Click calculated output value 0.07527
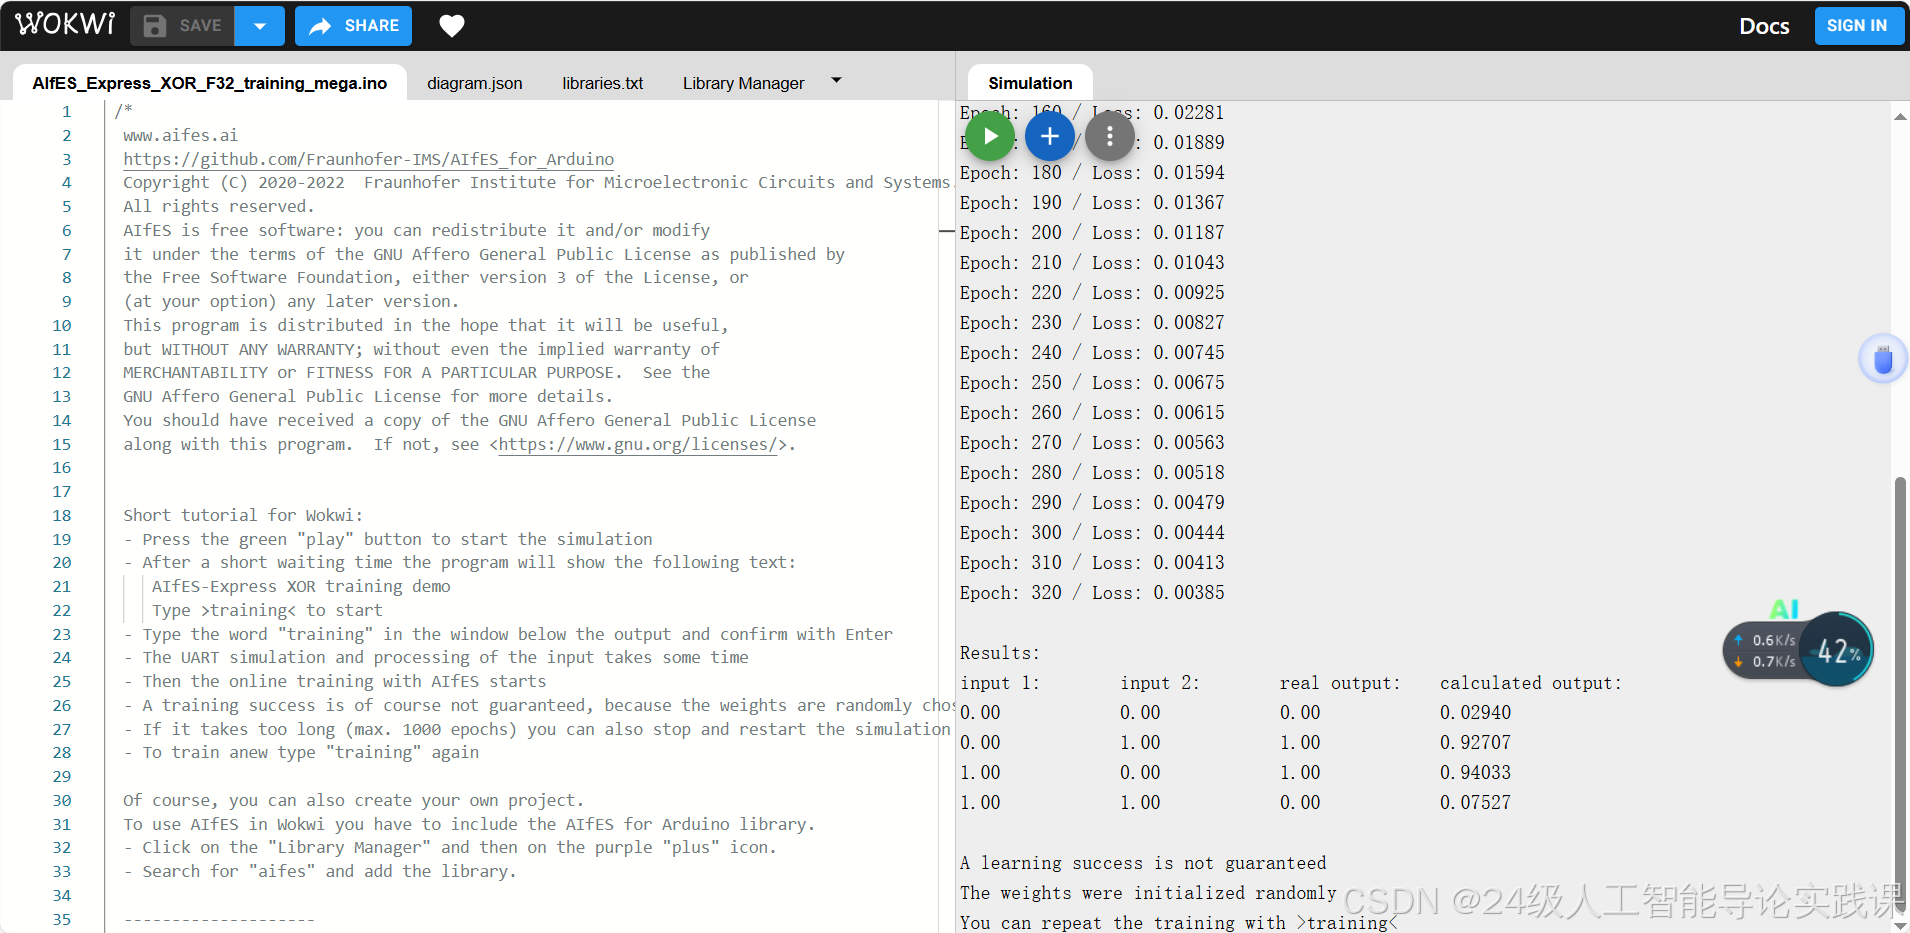Screen dimensions: 1910x933 tap(1475, 803)
